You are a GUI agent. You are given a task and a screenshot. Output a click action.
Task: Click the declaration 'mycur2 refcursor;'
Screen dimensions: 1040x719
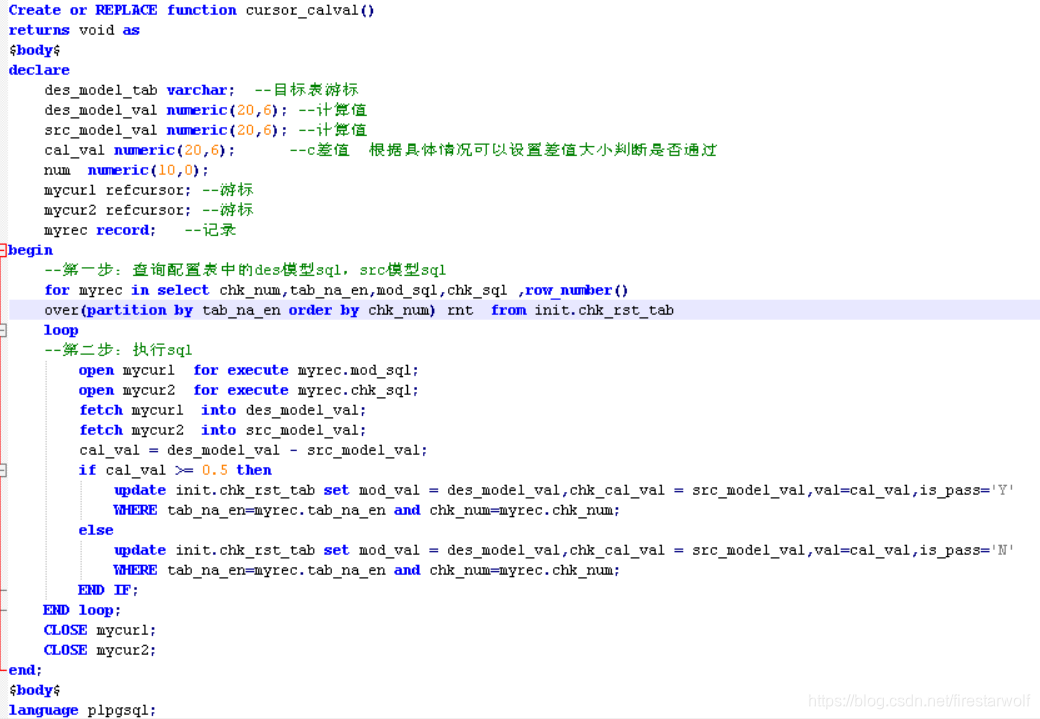(117, 210)
